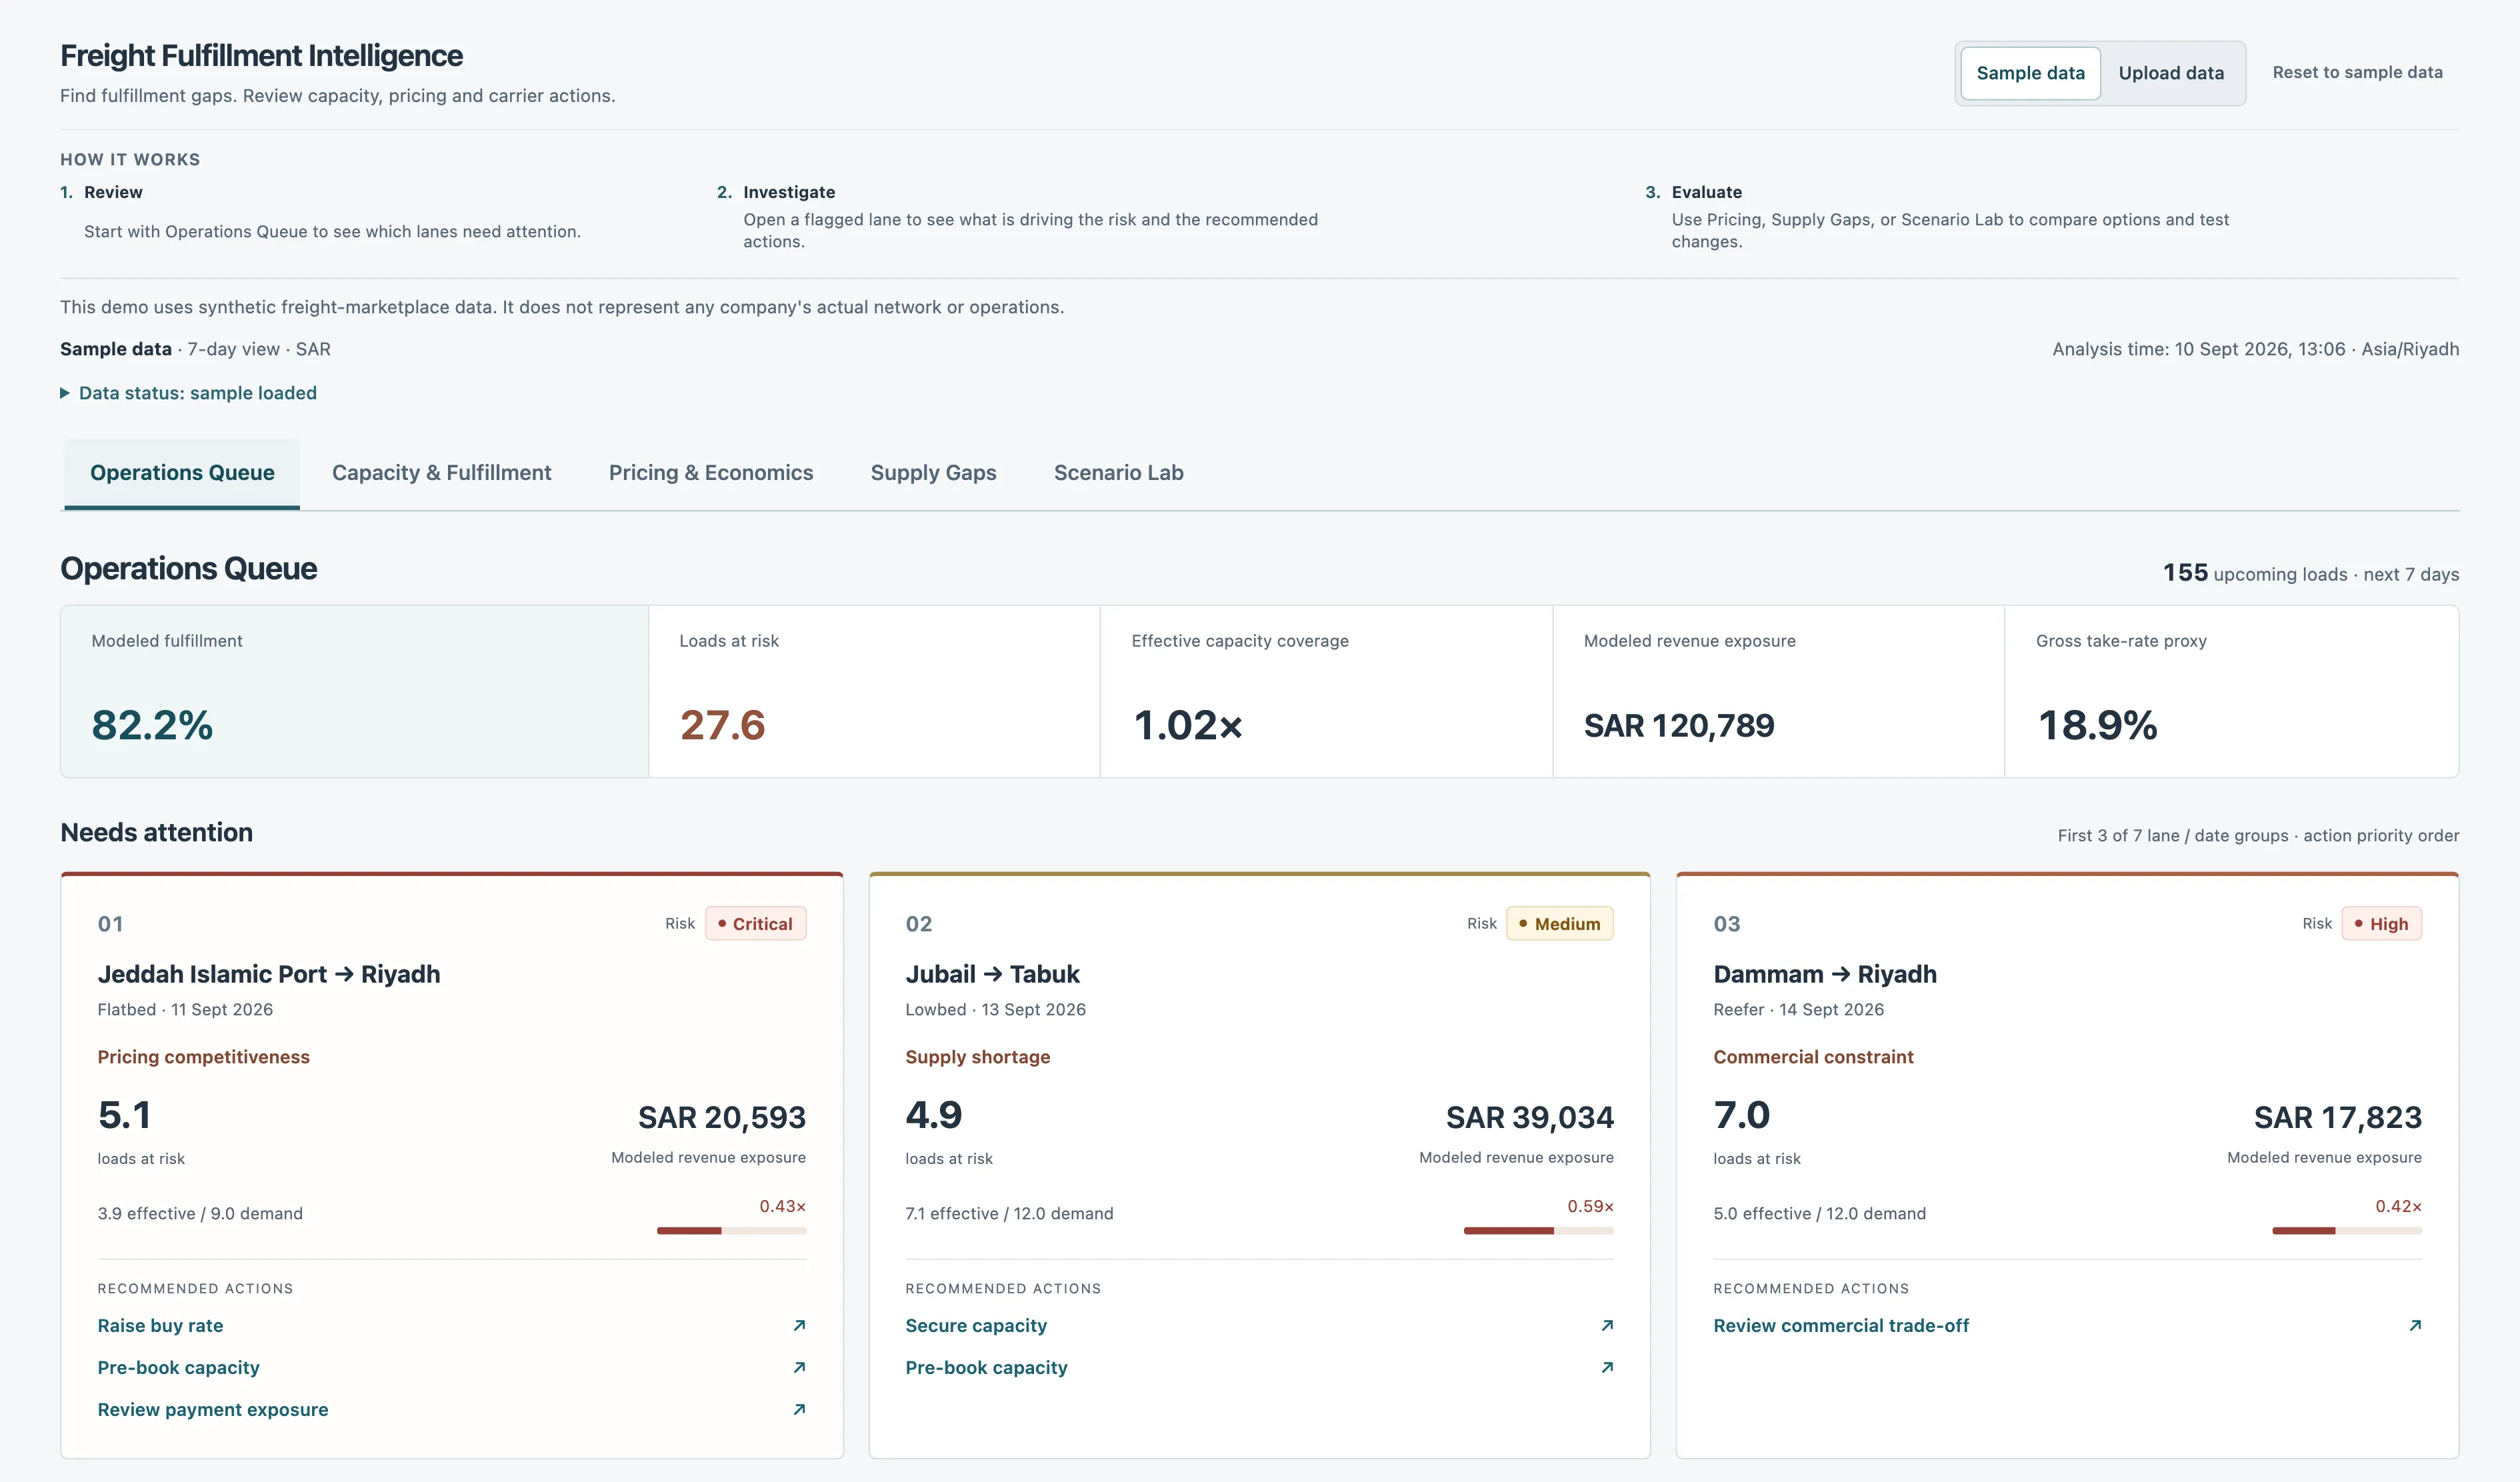Click arrow icon in Jubail card's Pre-book capacity row
The width and height of the screenshot is (2520, 1482).
pos(1607,1367)
